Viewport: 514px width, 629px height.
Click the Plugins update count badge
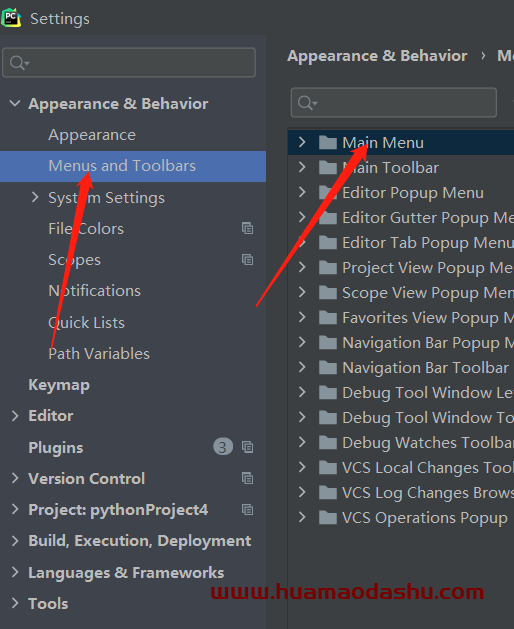pyautogui.click(x=223, y=447)
